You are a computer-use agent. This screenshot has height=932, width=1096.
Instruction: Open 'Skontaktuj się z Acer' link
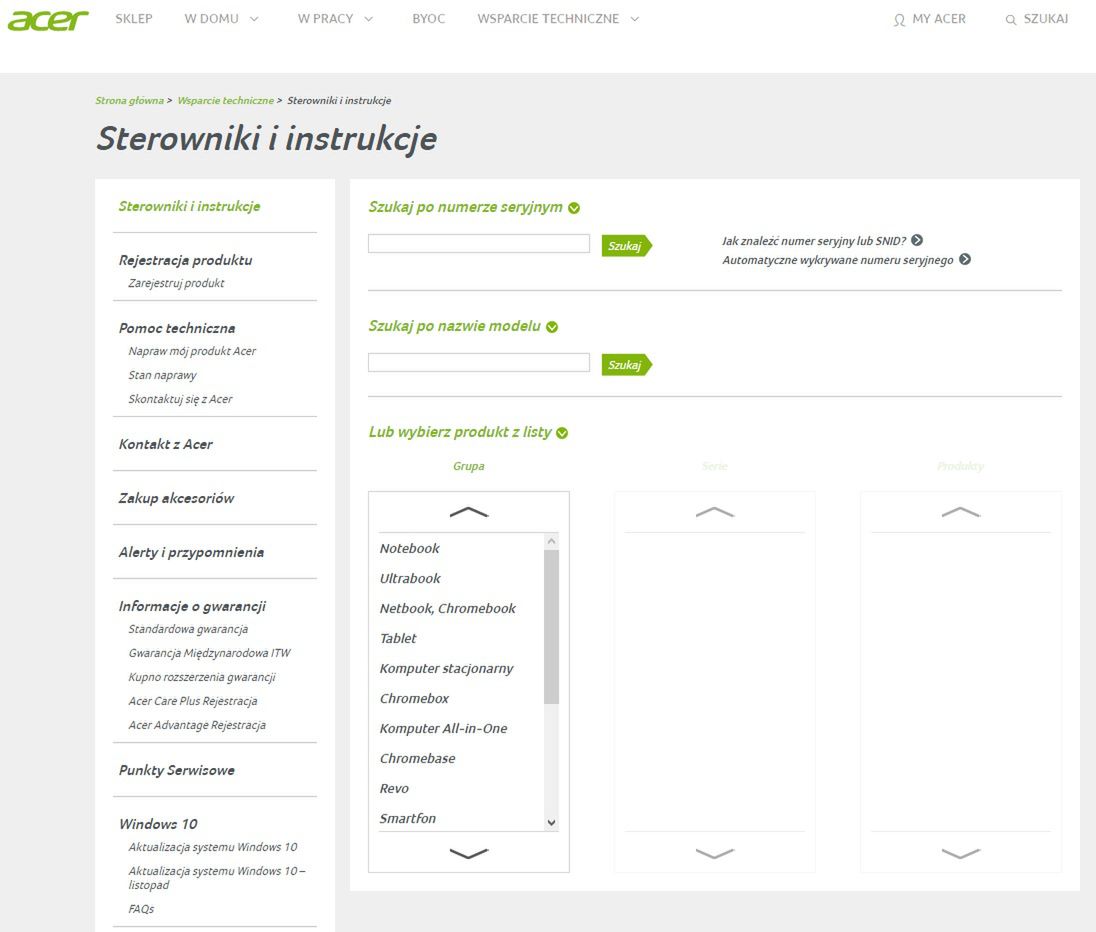tap(180, 399)
